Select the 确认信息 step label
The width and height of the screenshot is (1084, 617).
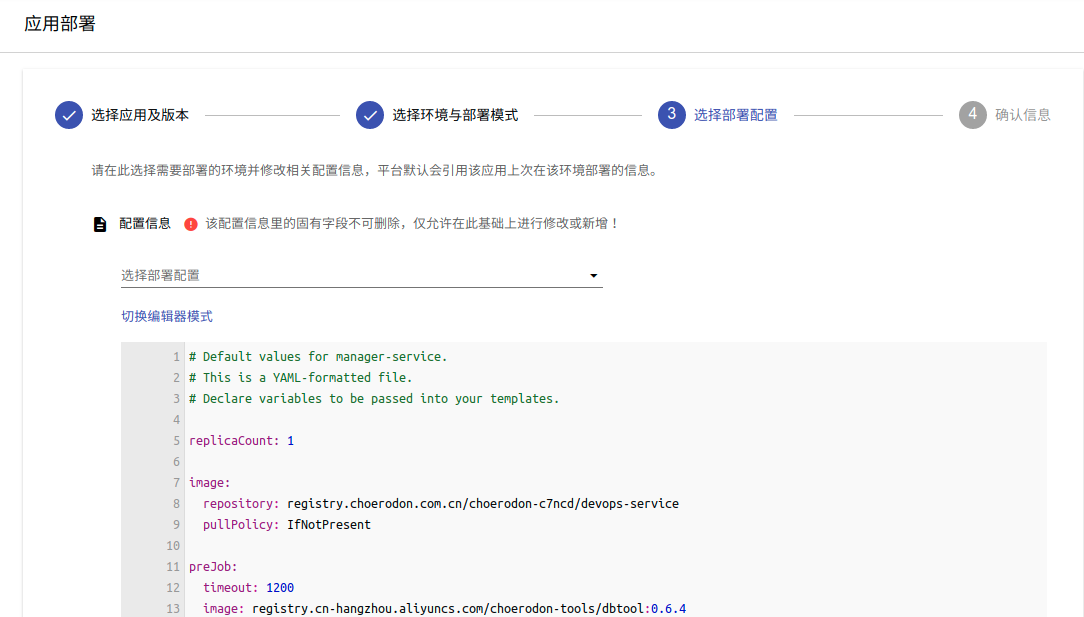[1022, 115]
